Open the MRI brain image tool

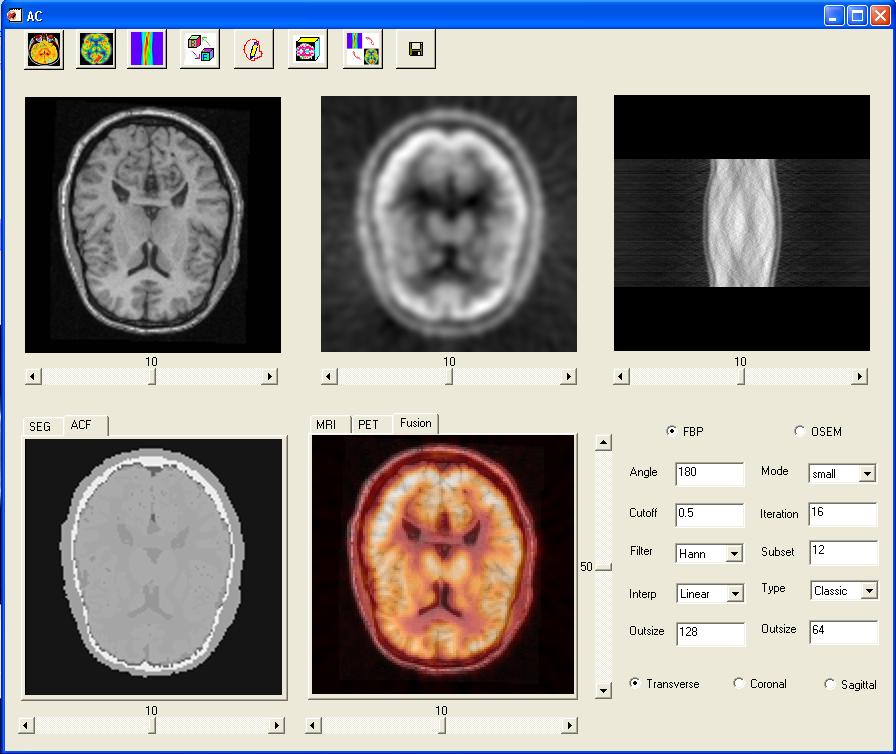click(x=42, y=47)
